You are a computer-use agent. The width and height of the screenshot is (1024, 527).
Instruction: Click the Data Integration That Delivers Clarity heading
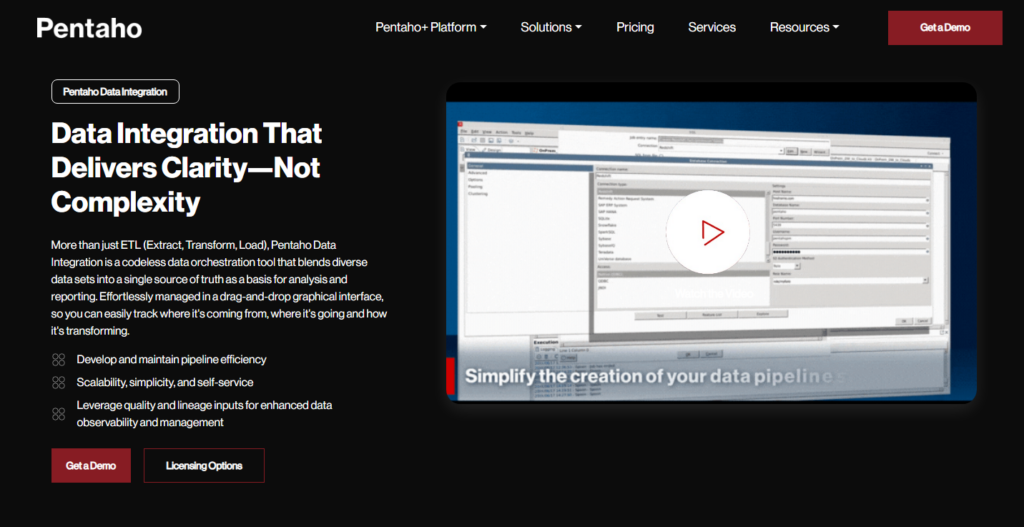coord(187,168)
